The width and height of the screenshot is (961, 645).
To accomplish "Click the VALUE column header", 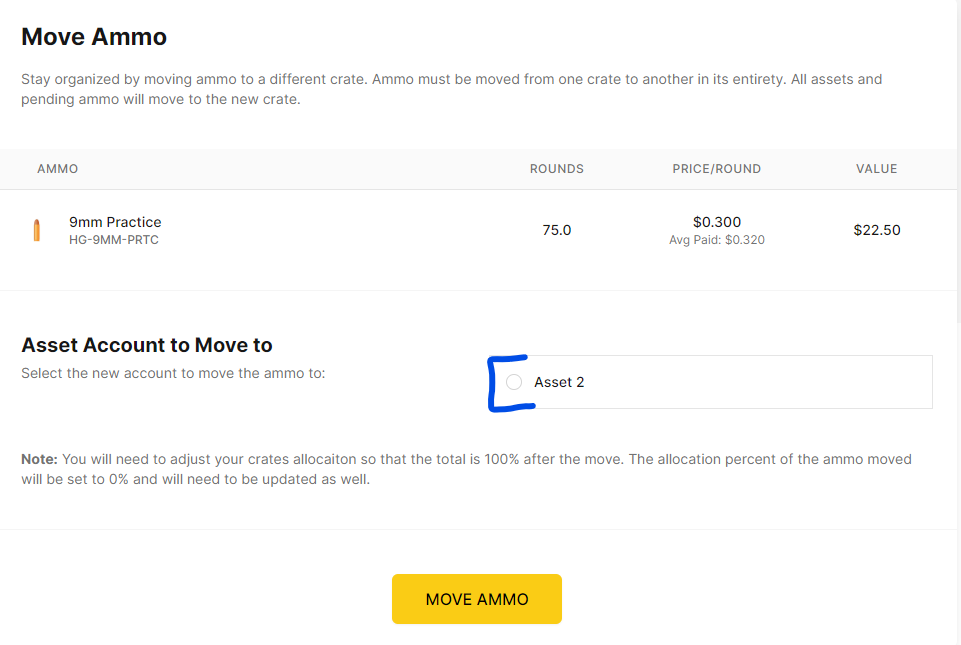I will [x=876, y=169].
